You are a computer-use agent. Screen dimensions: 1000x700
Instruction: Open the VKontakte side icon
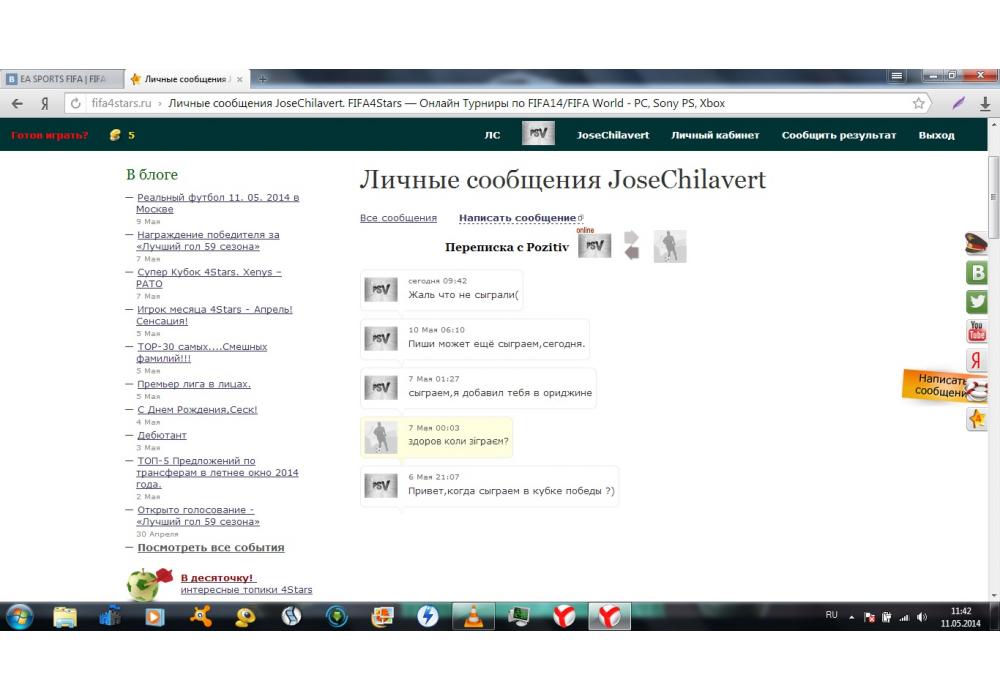click(976, 272)
